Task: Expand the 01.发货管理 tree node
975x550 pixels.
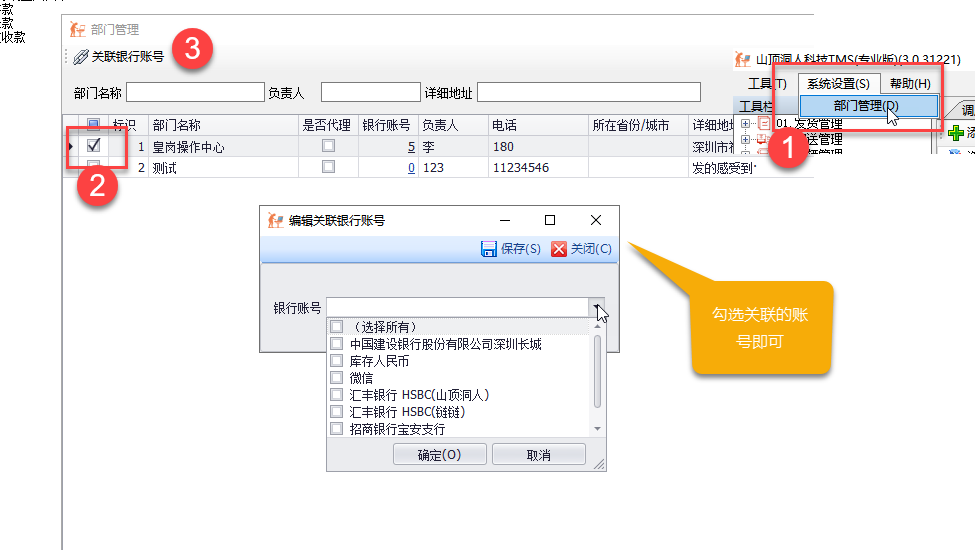Action: (x=745, y=124)
